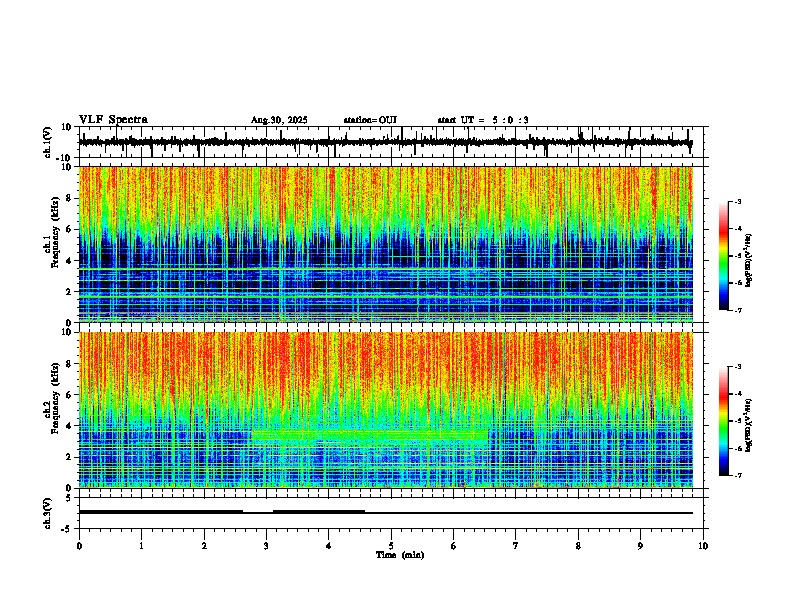
Task: Click the time axis tick label "4"
Action: (328, 546)
